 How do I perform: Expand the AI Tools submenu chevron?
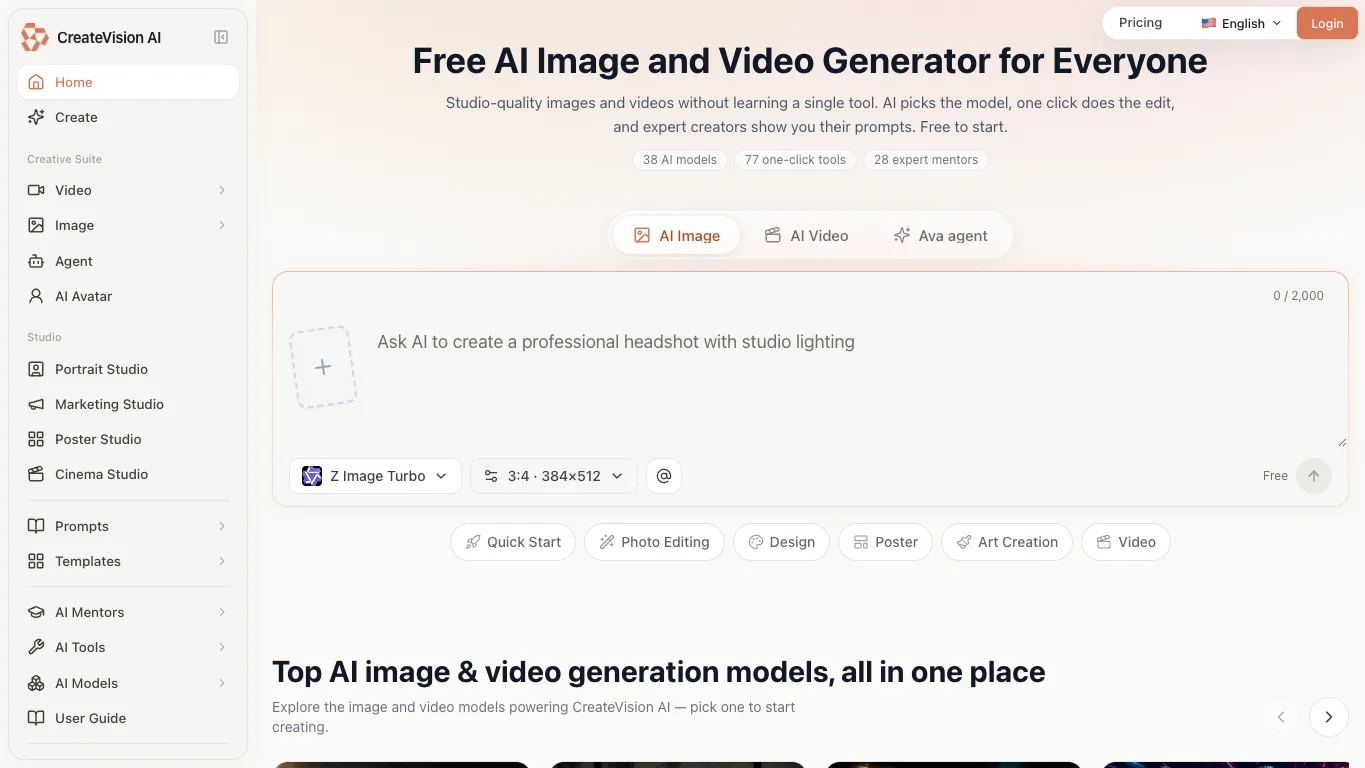(222, 647)
